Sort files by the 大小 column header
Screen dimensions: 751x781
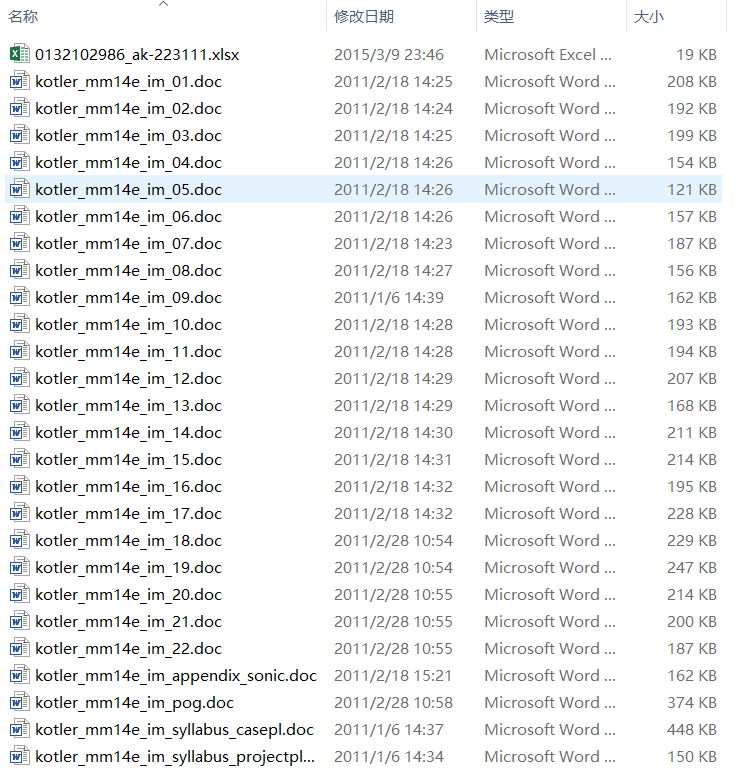[648, 16]
